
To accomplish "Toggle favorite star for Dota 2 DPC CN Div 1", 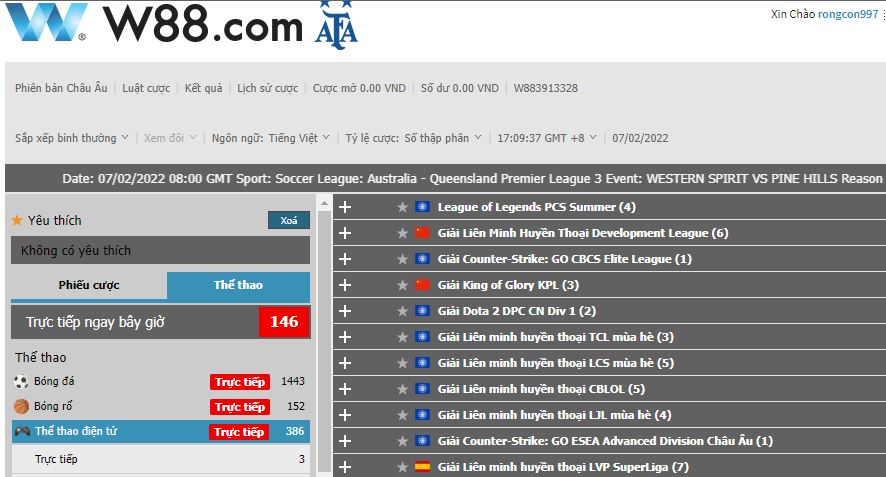I will [402, 311].
